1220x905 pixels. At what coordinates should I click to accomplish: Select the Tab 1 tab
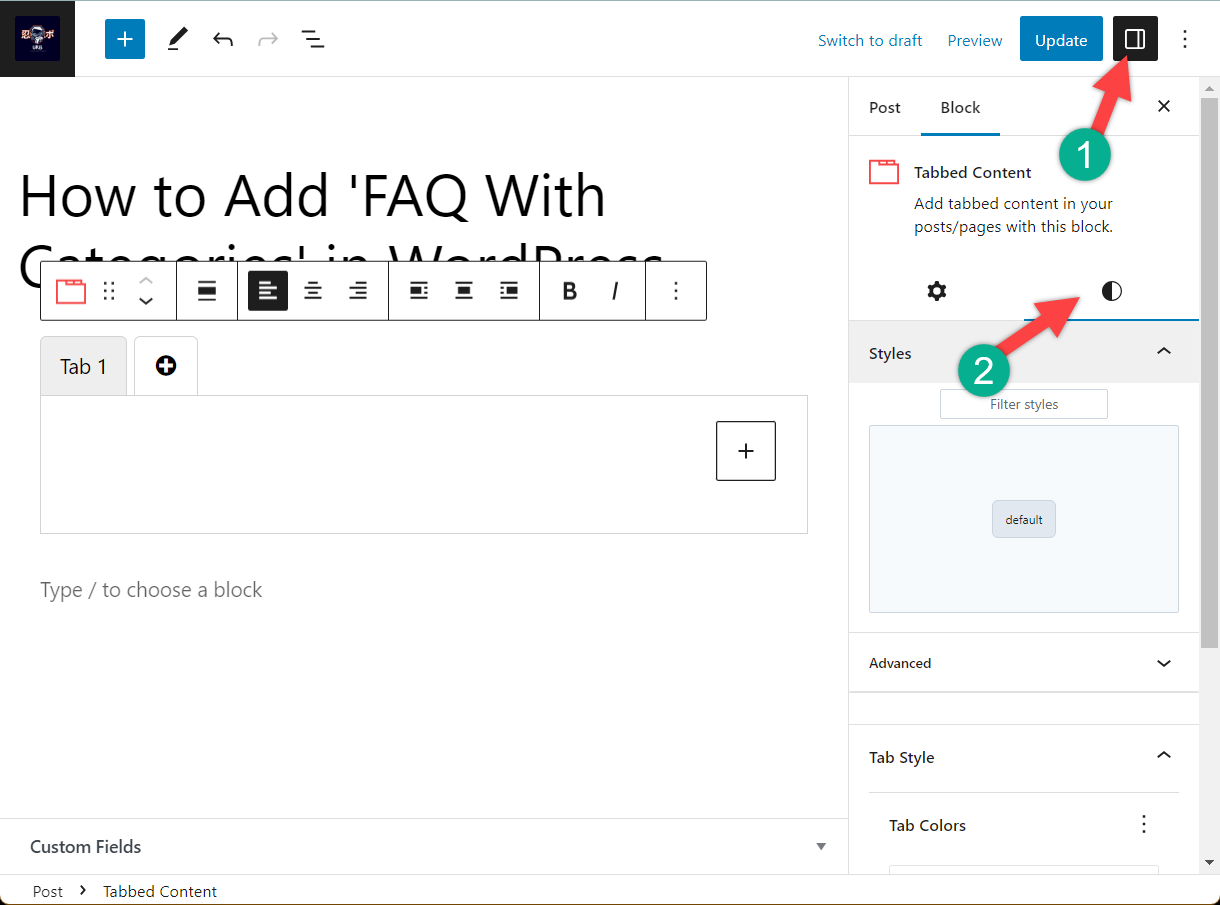point(83,367)
